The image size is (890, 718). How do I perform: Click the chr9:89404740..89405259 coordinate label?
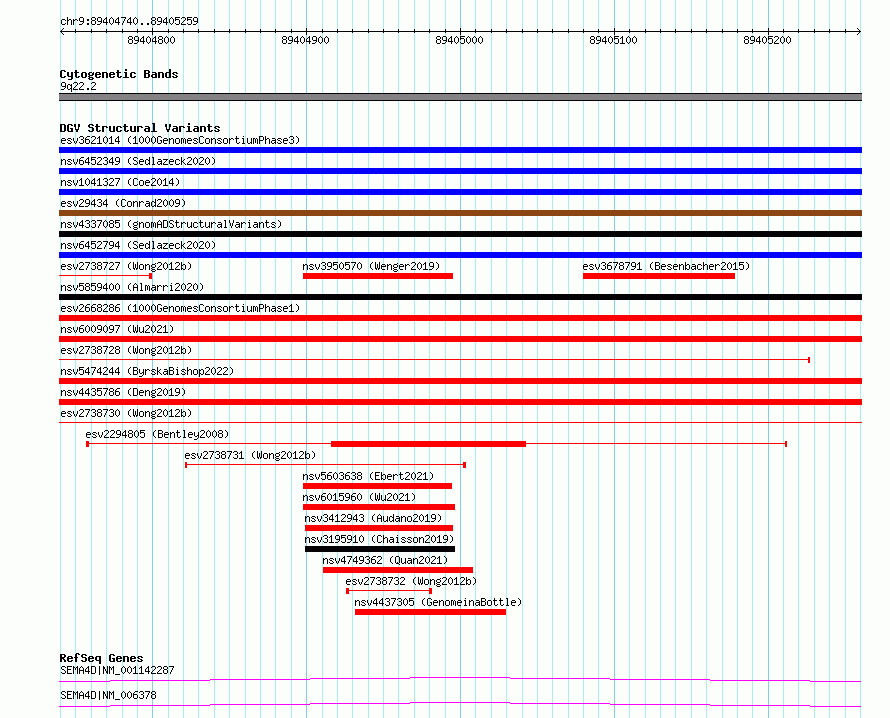(x=129, y=21)
